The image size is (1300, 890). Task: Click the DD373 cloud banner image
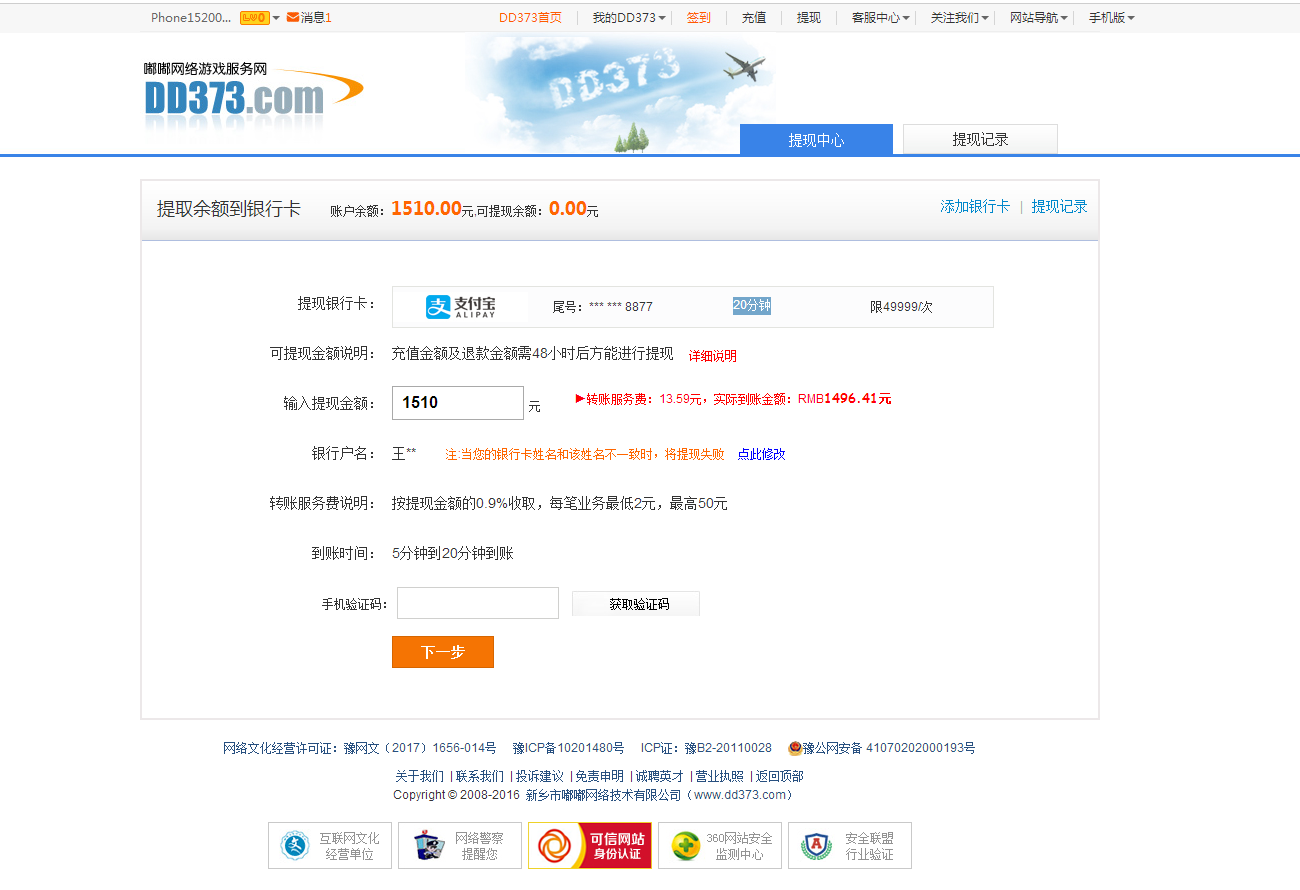pyautogui.click(x=620, y=95)
